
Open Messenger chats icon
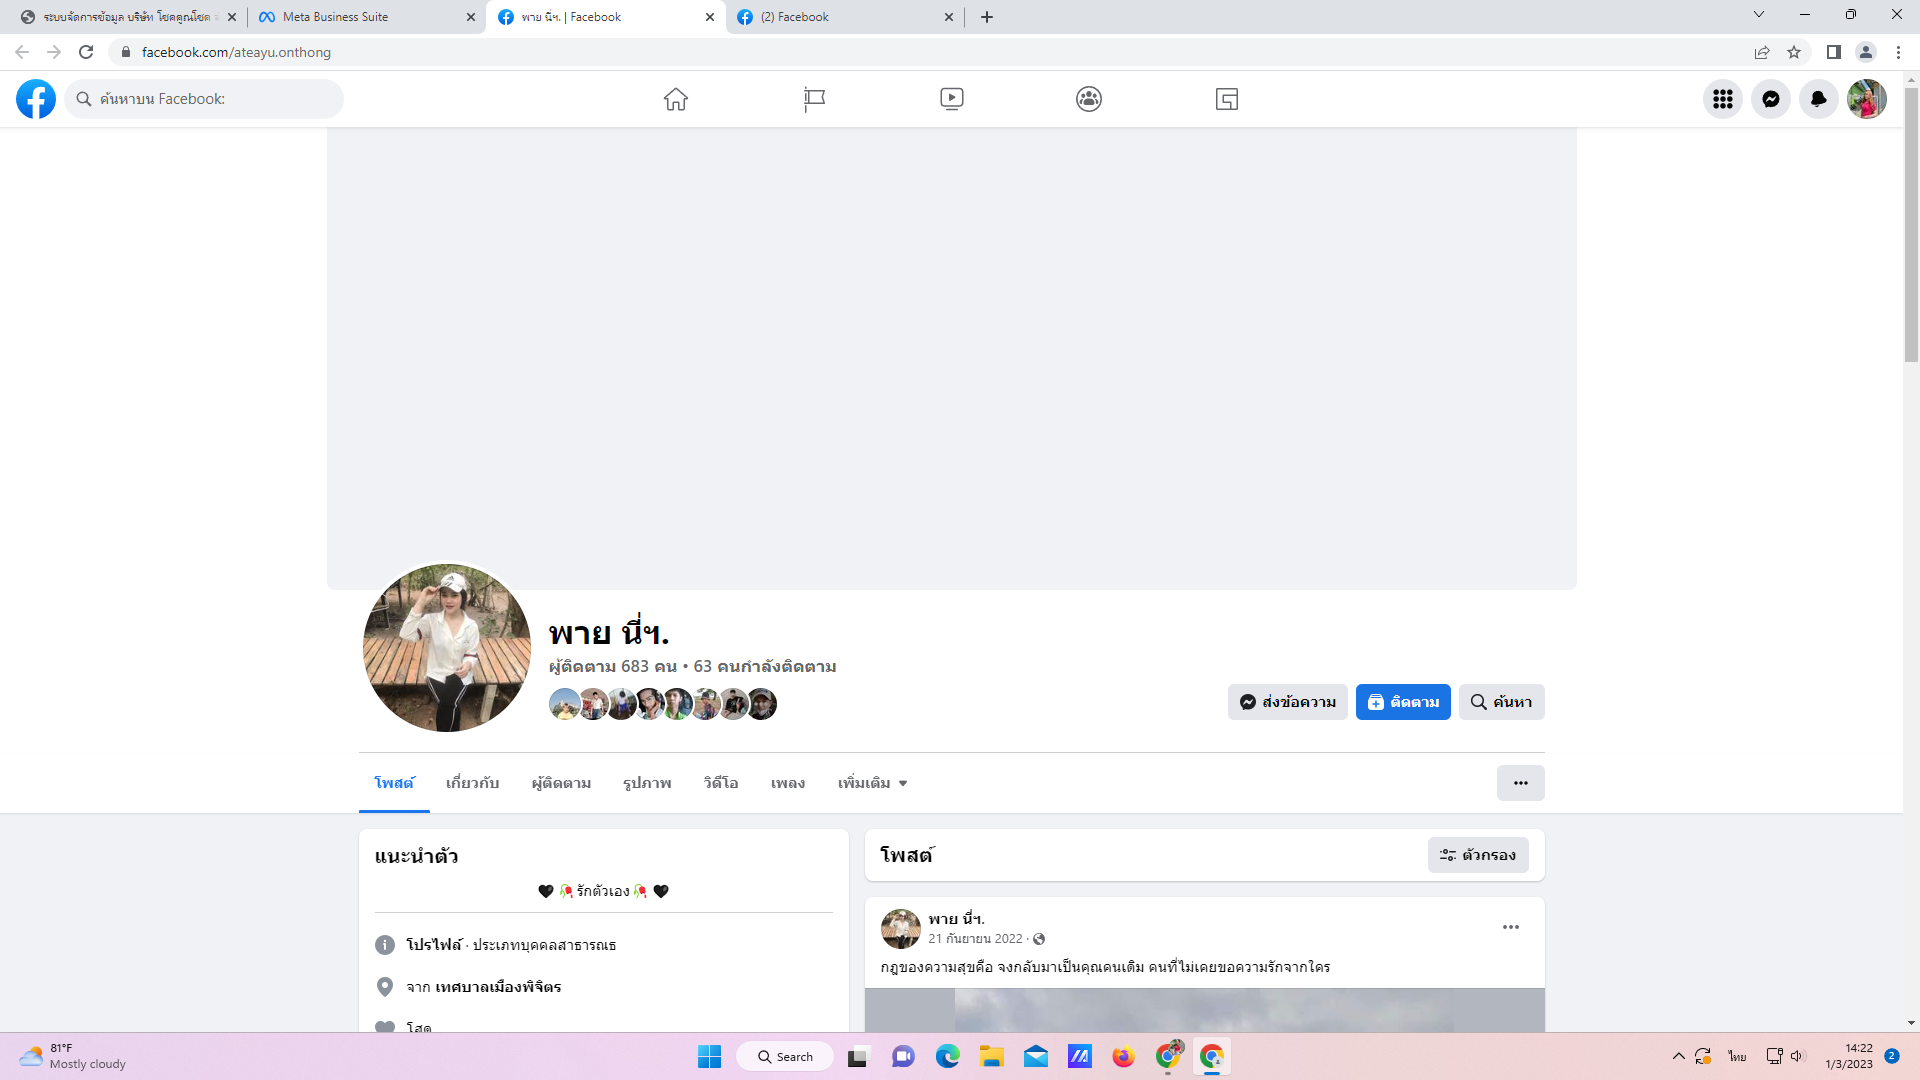point(1770,99)
